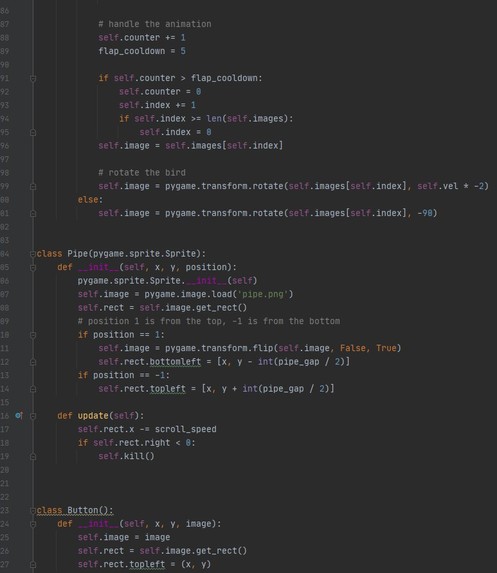This screenshot has height=573, width=497.
Task: Click the 'pipe.png' string literal
Action: pyautogui.click(x=263, y=295)
